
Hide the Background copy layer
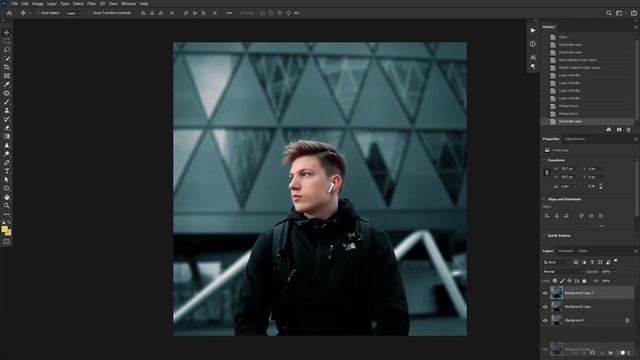(545, 307)
